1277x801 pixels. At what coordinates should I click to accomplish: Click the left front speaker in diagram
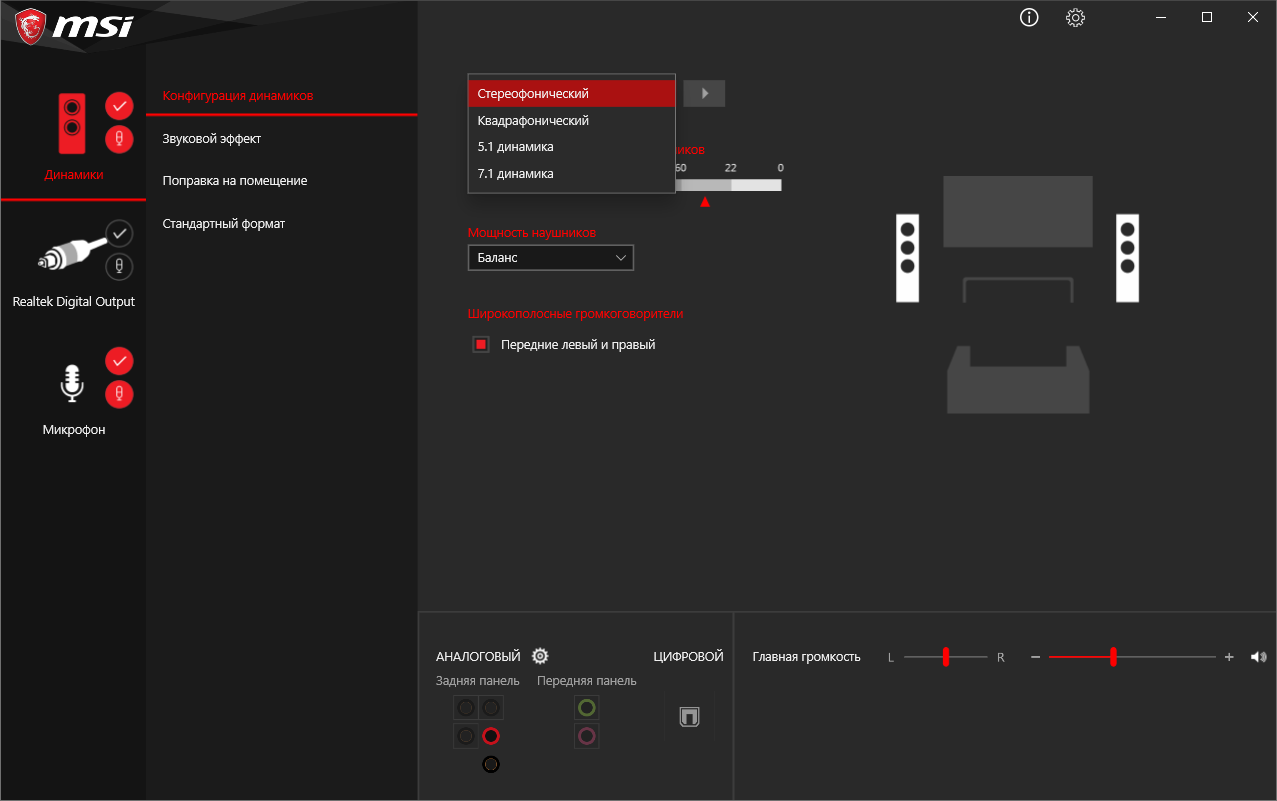coord(907,258)
